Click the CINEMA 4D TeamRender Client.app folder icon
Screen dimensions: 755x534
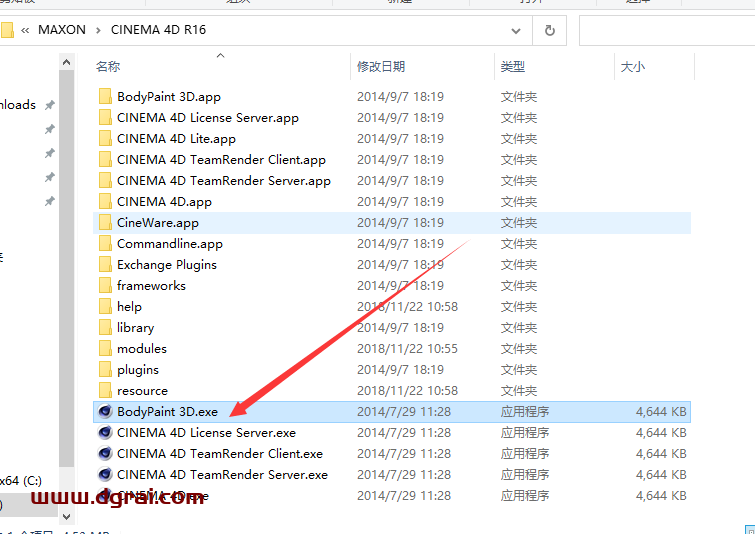point(105,160)
